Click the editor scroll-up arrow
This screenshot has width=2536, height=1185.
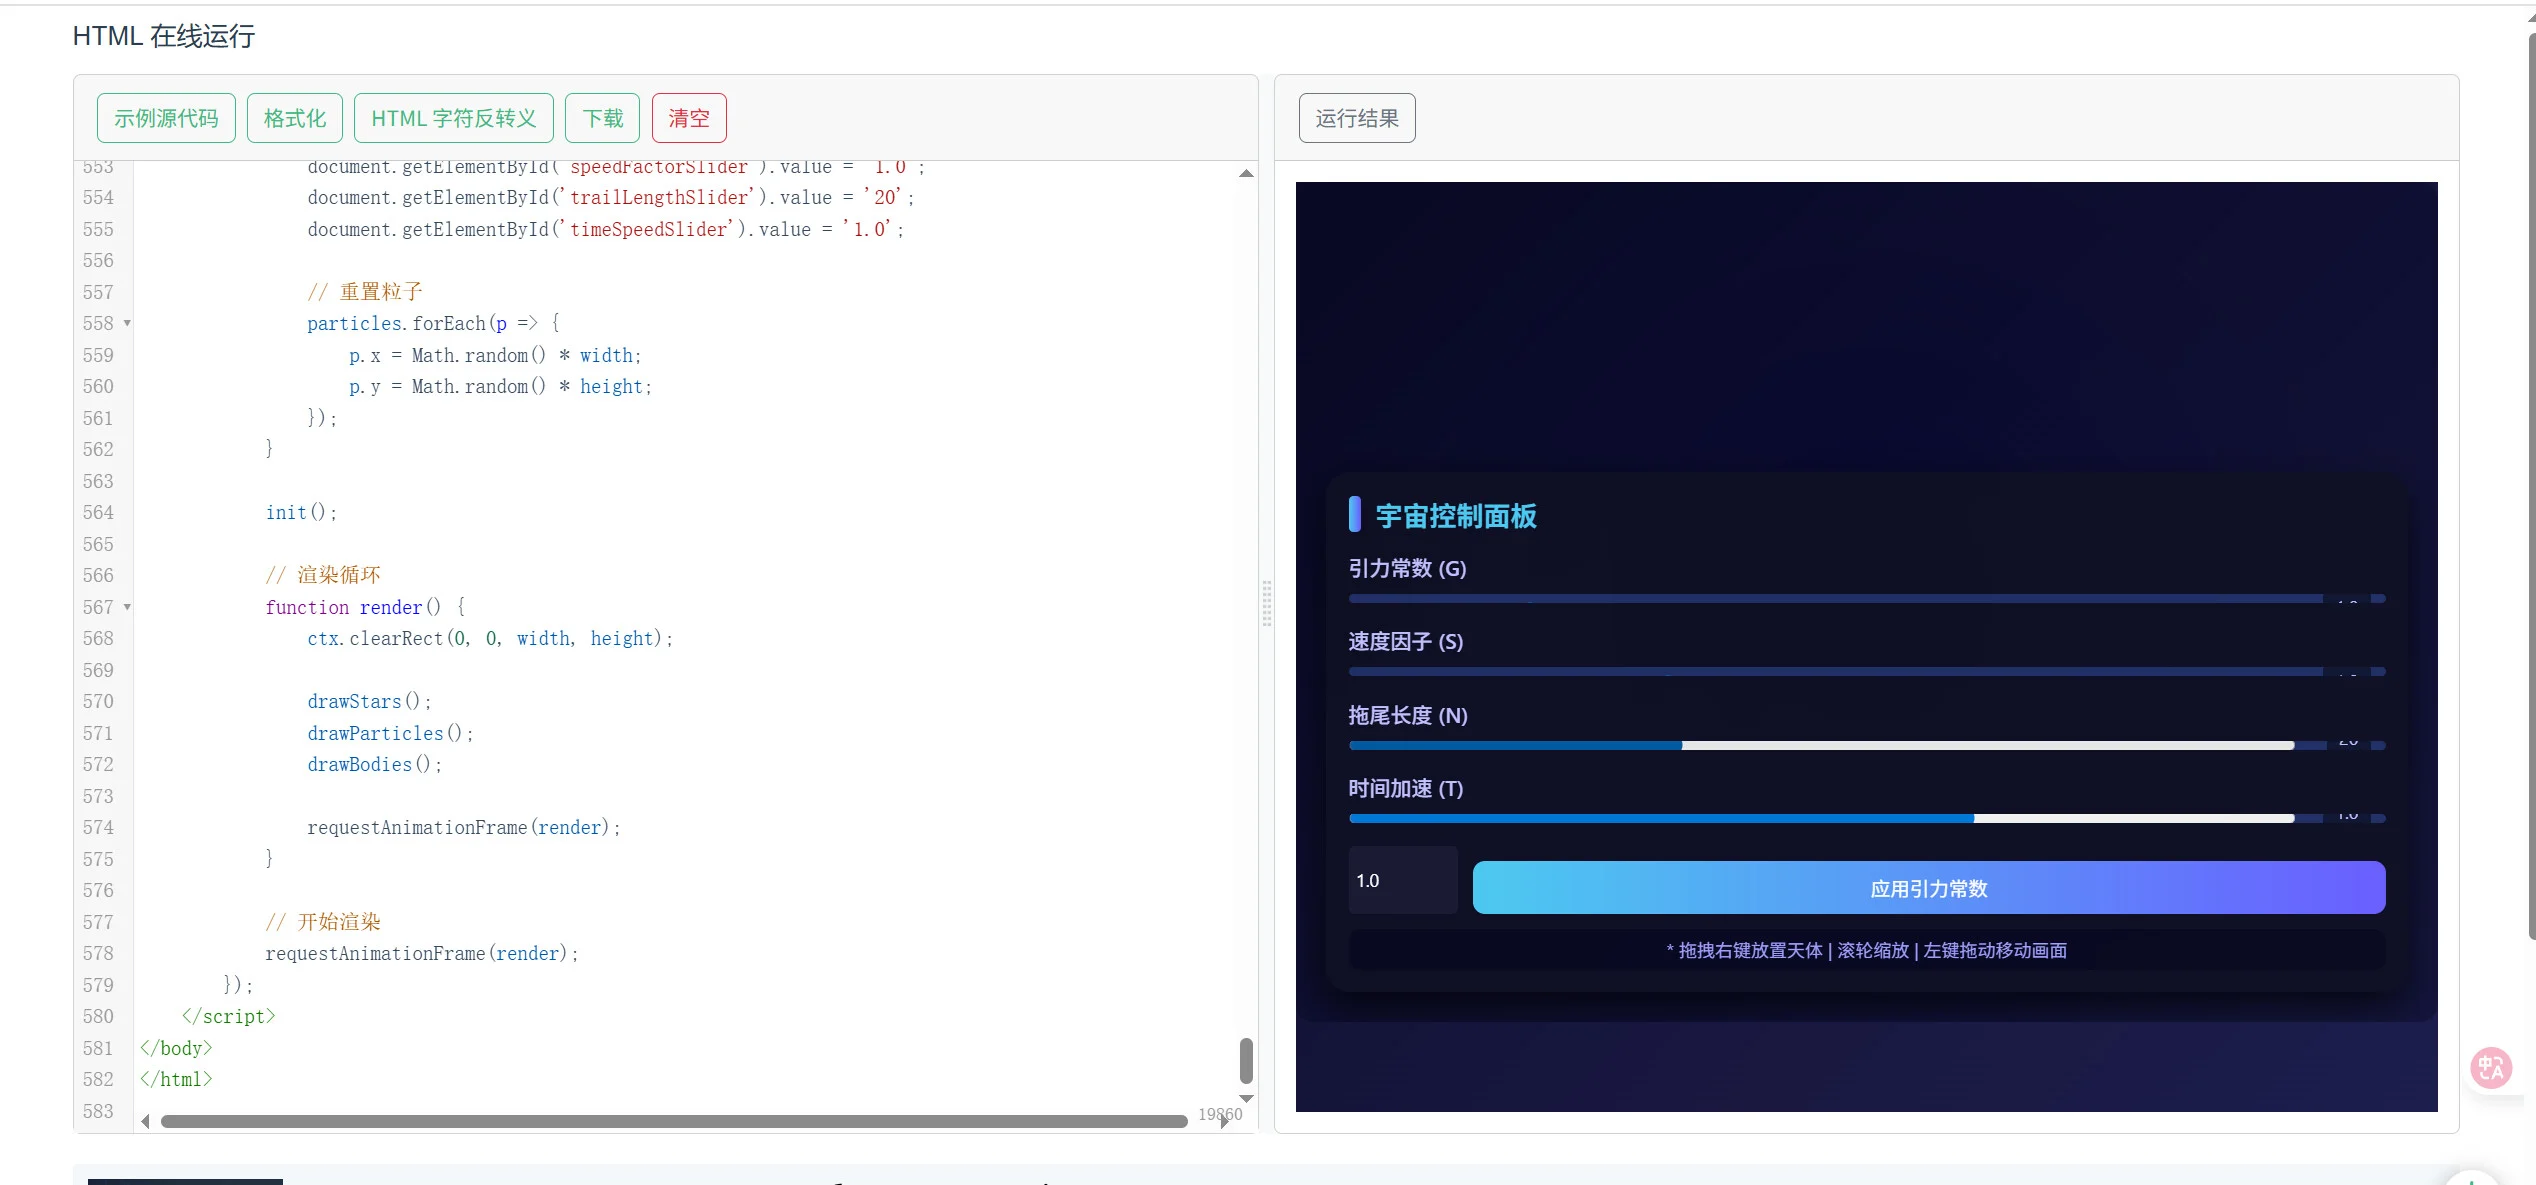(x=1246, y=174)
